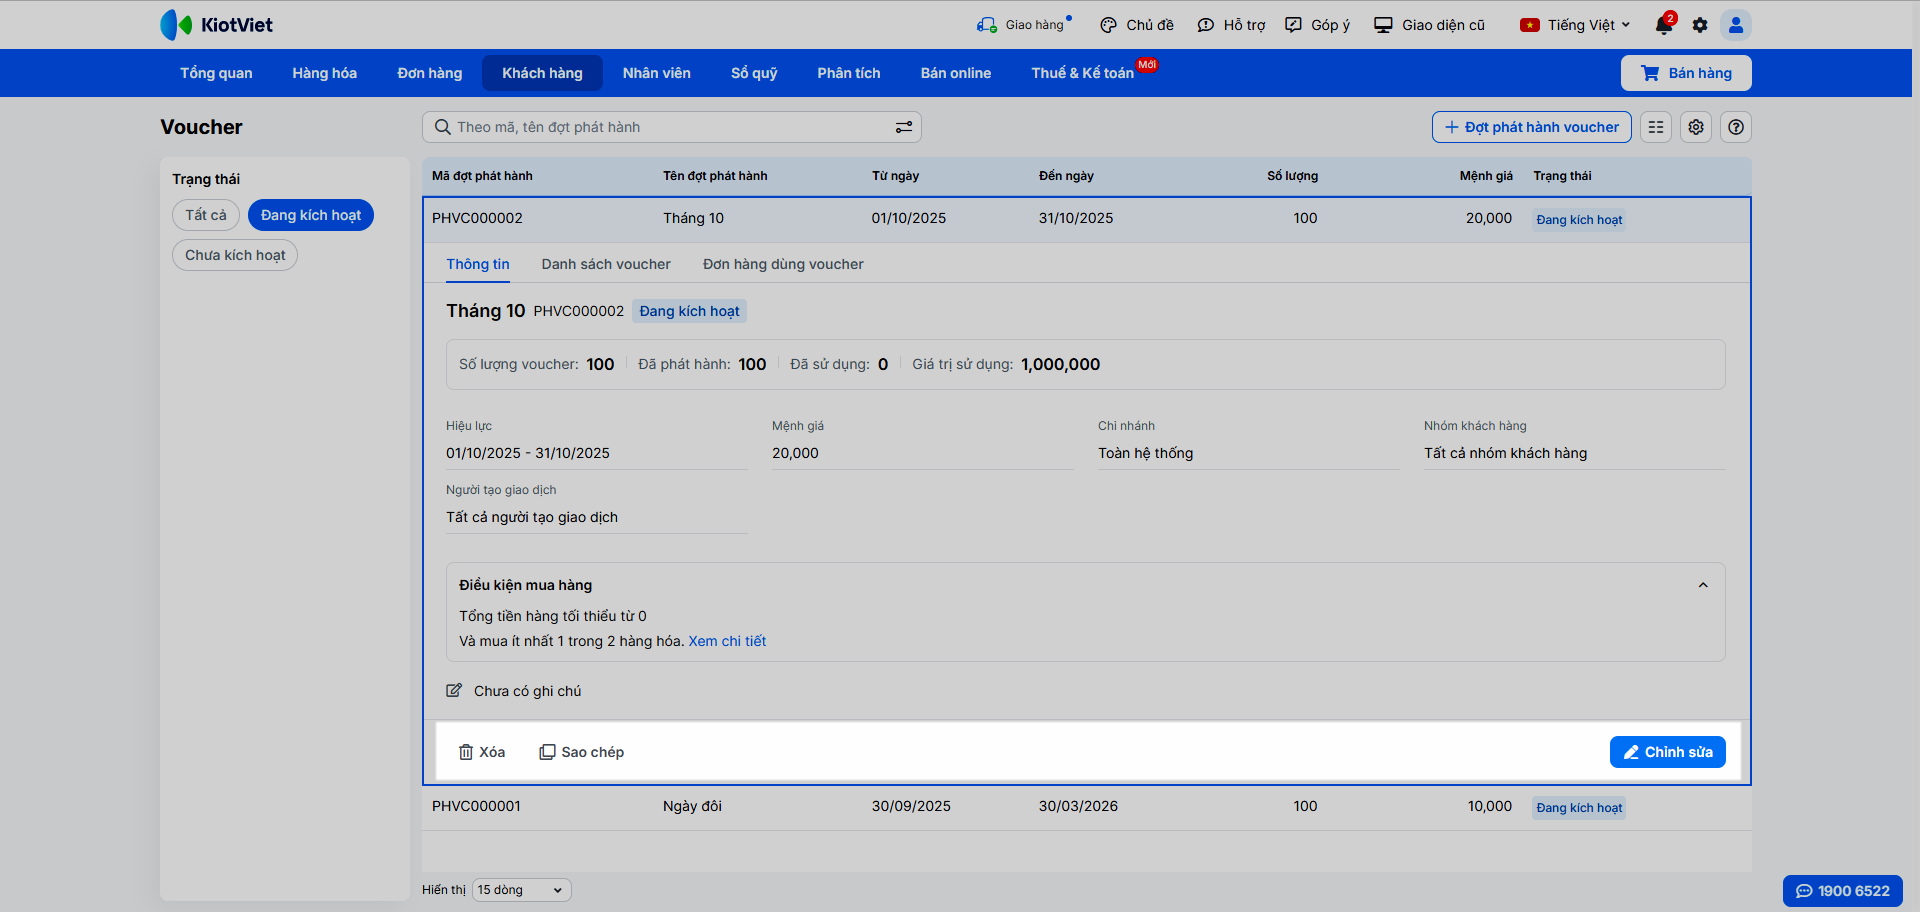Click Tất cả nhóm khách hàng value
Screen dimensions: 1920x912
1505,453
